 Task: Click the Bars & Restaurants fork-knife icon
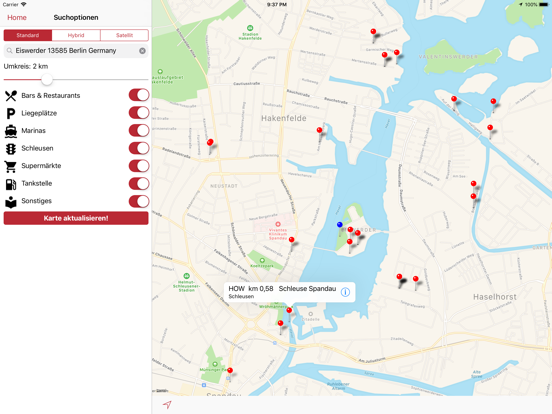[x=11, y=95]
